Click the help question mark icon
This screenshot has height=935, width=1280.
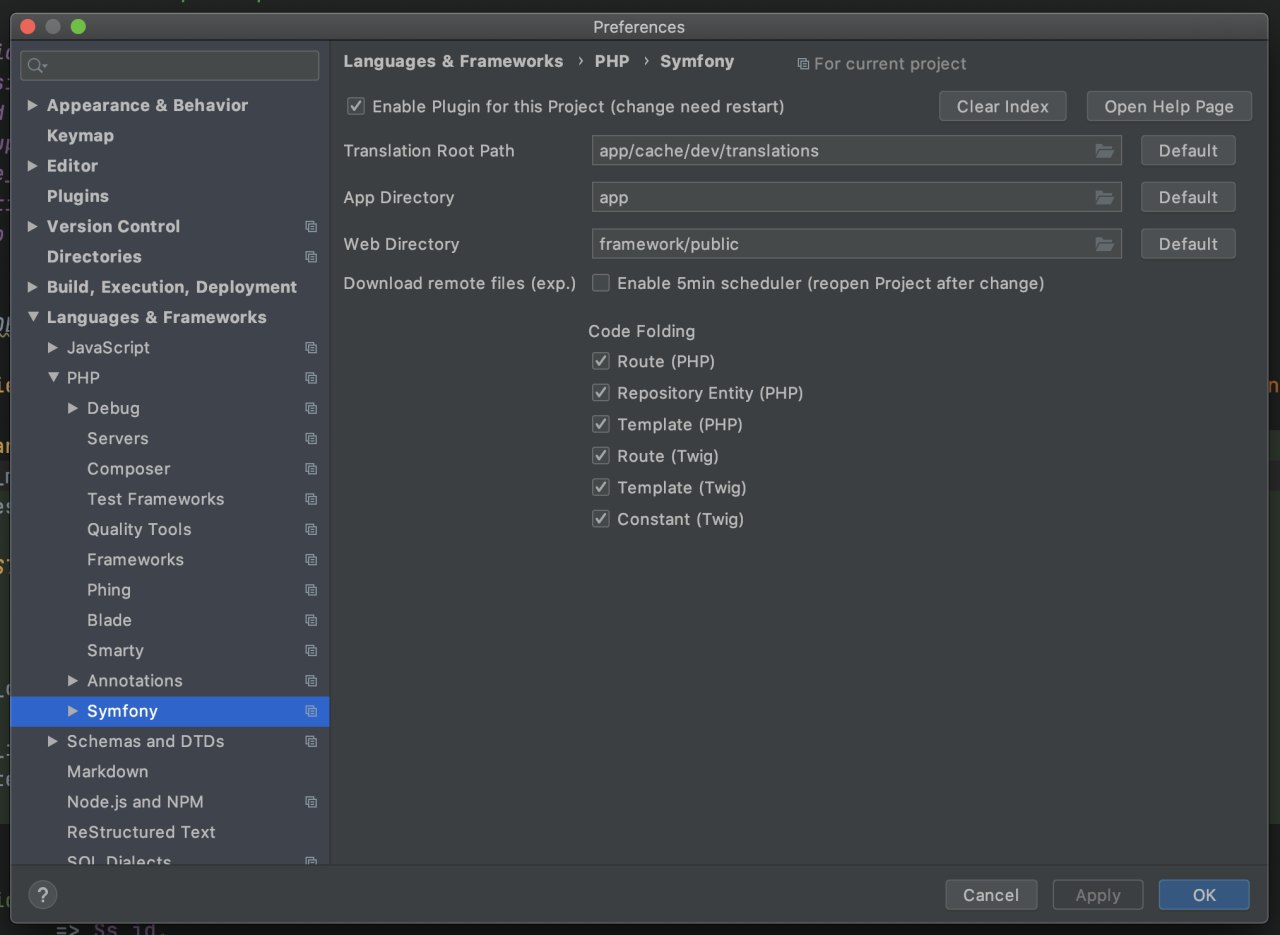tap(43, 895)
